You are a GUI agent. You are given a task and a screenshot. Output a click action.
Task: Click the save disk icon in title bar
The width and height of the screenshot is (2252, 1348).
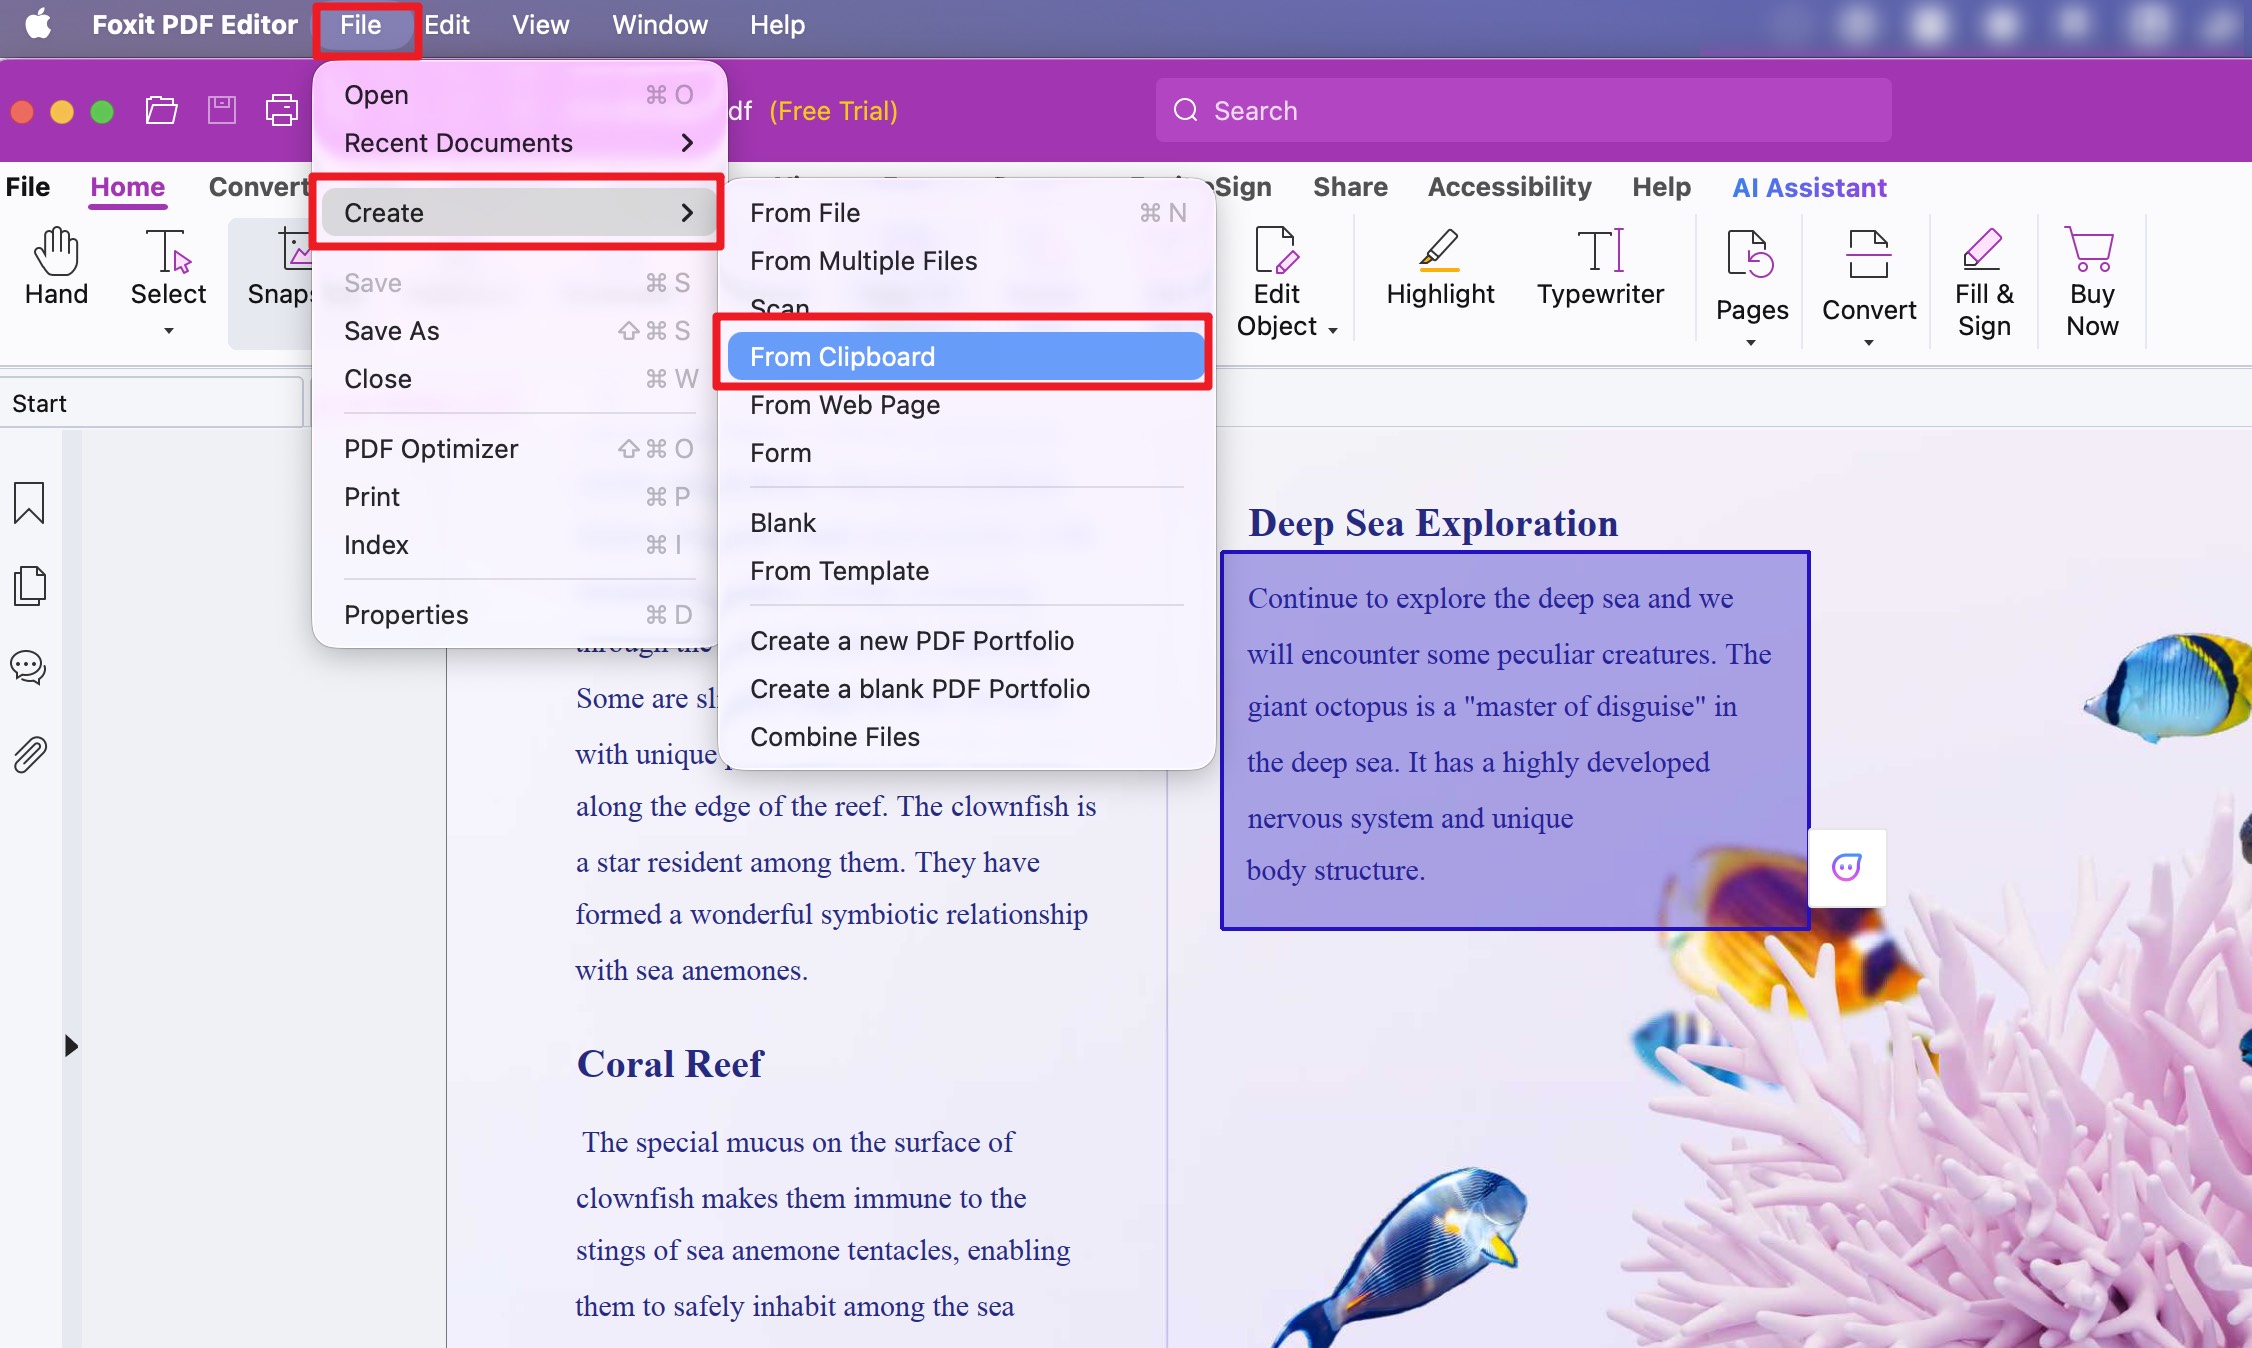(221, 110)
